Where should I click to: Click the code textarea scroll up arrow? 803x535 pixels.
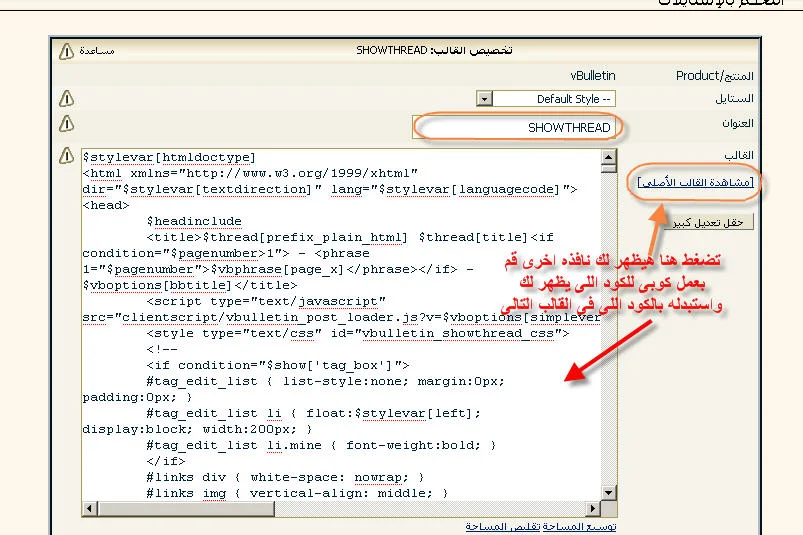(x=608, y=157)
